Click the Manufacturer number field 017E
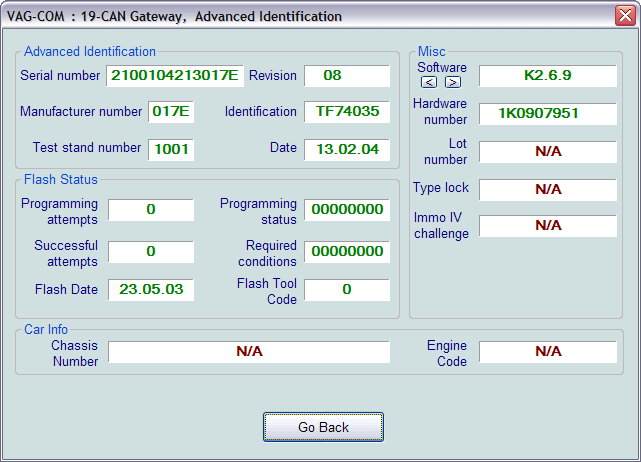 [x=171, y=112]
